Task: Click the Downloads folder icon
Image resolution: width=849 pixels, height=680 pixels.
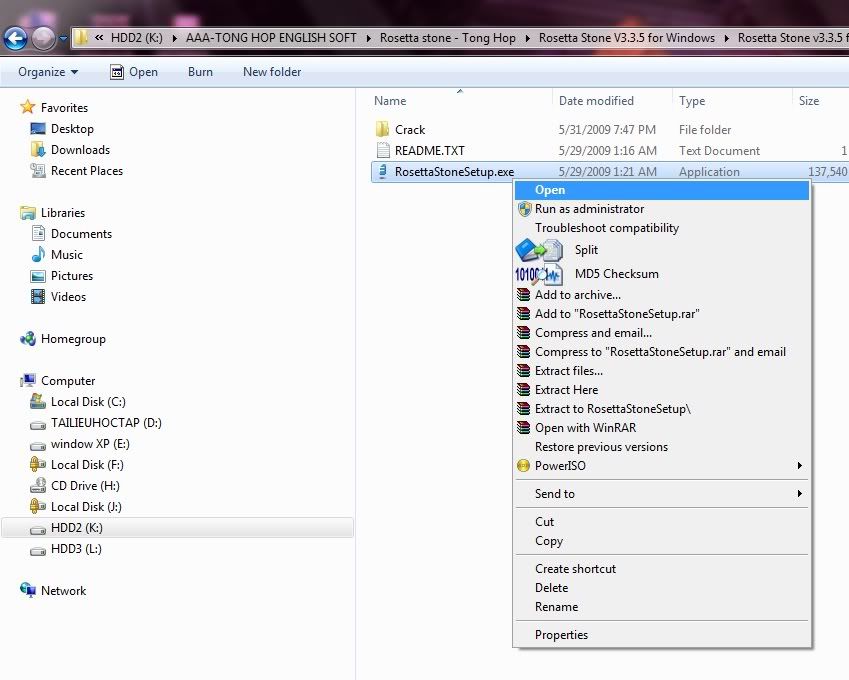Action: 38,149
